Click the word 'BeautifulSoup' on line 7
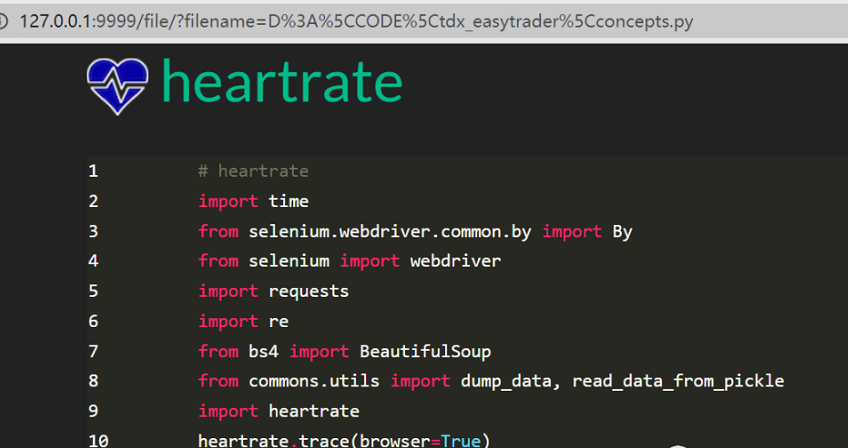Screen dimensions: 848x448 click(x=425, y=352)
